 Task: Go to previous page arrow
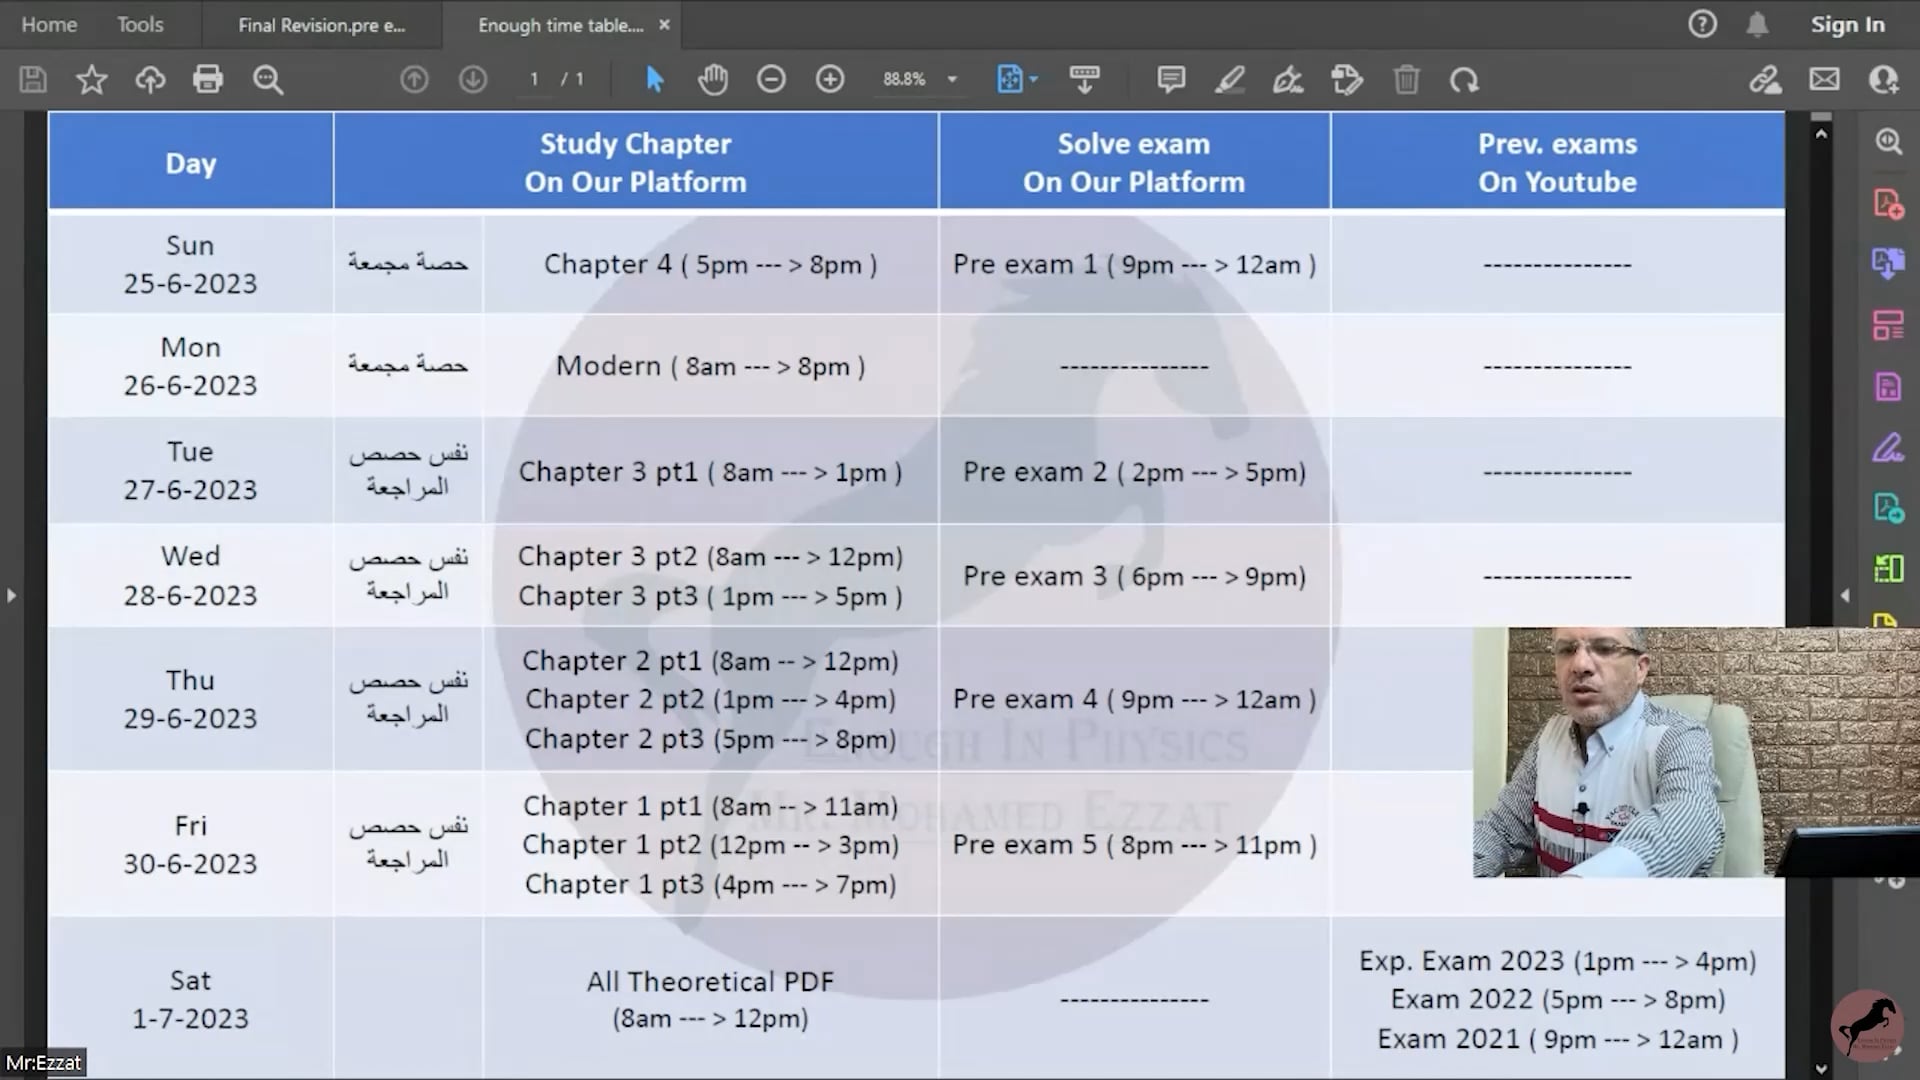tap(414, 79)
